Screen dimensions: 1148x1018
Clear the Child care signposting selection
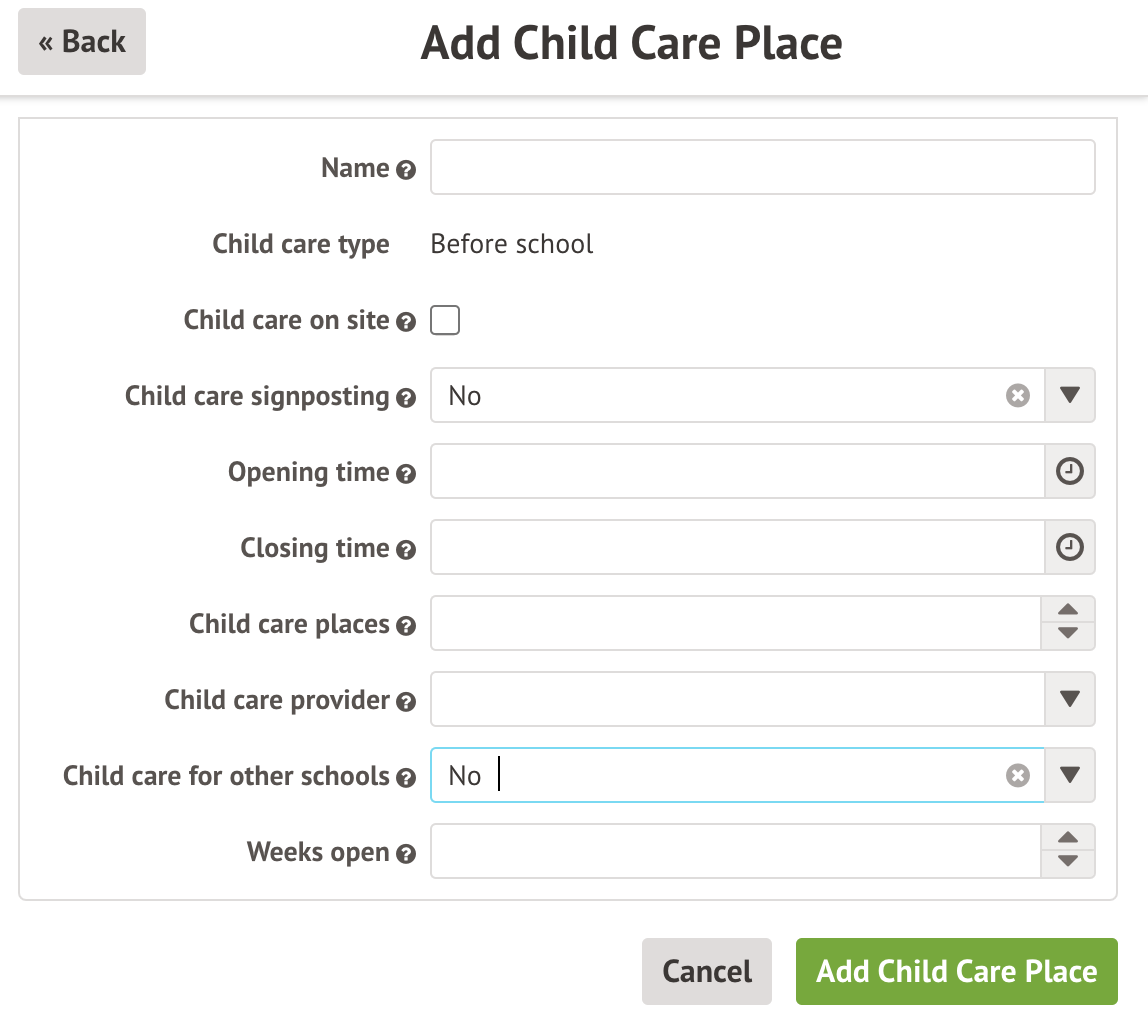coord(1018,395)
